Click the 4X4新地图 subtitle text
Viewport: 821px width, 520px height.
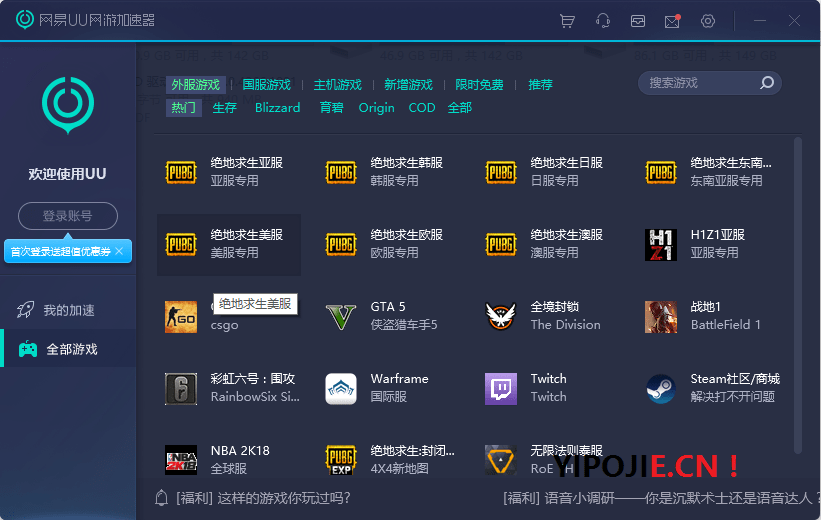[x=400, y=468]
